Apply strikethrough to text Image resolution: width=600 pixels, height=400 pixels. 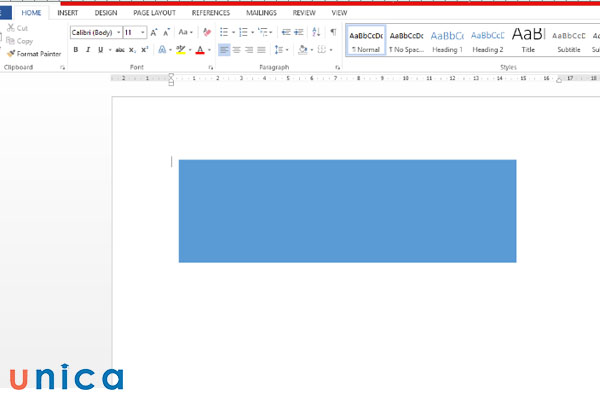120,49
